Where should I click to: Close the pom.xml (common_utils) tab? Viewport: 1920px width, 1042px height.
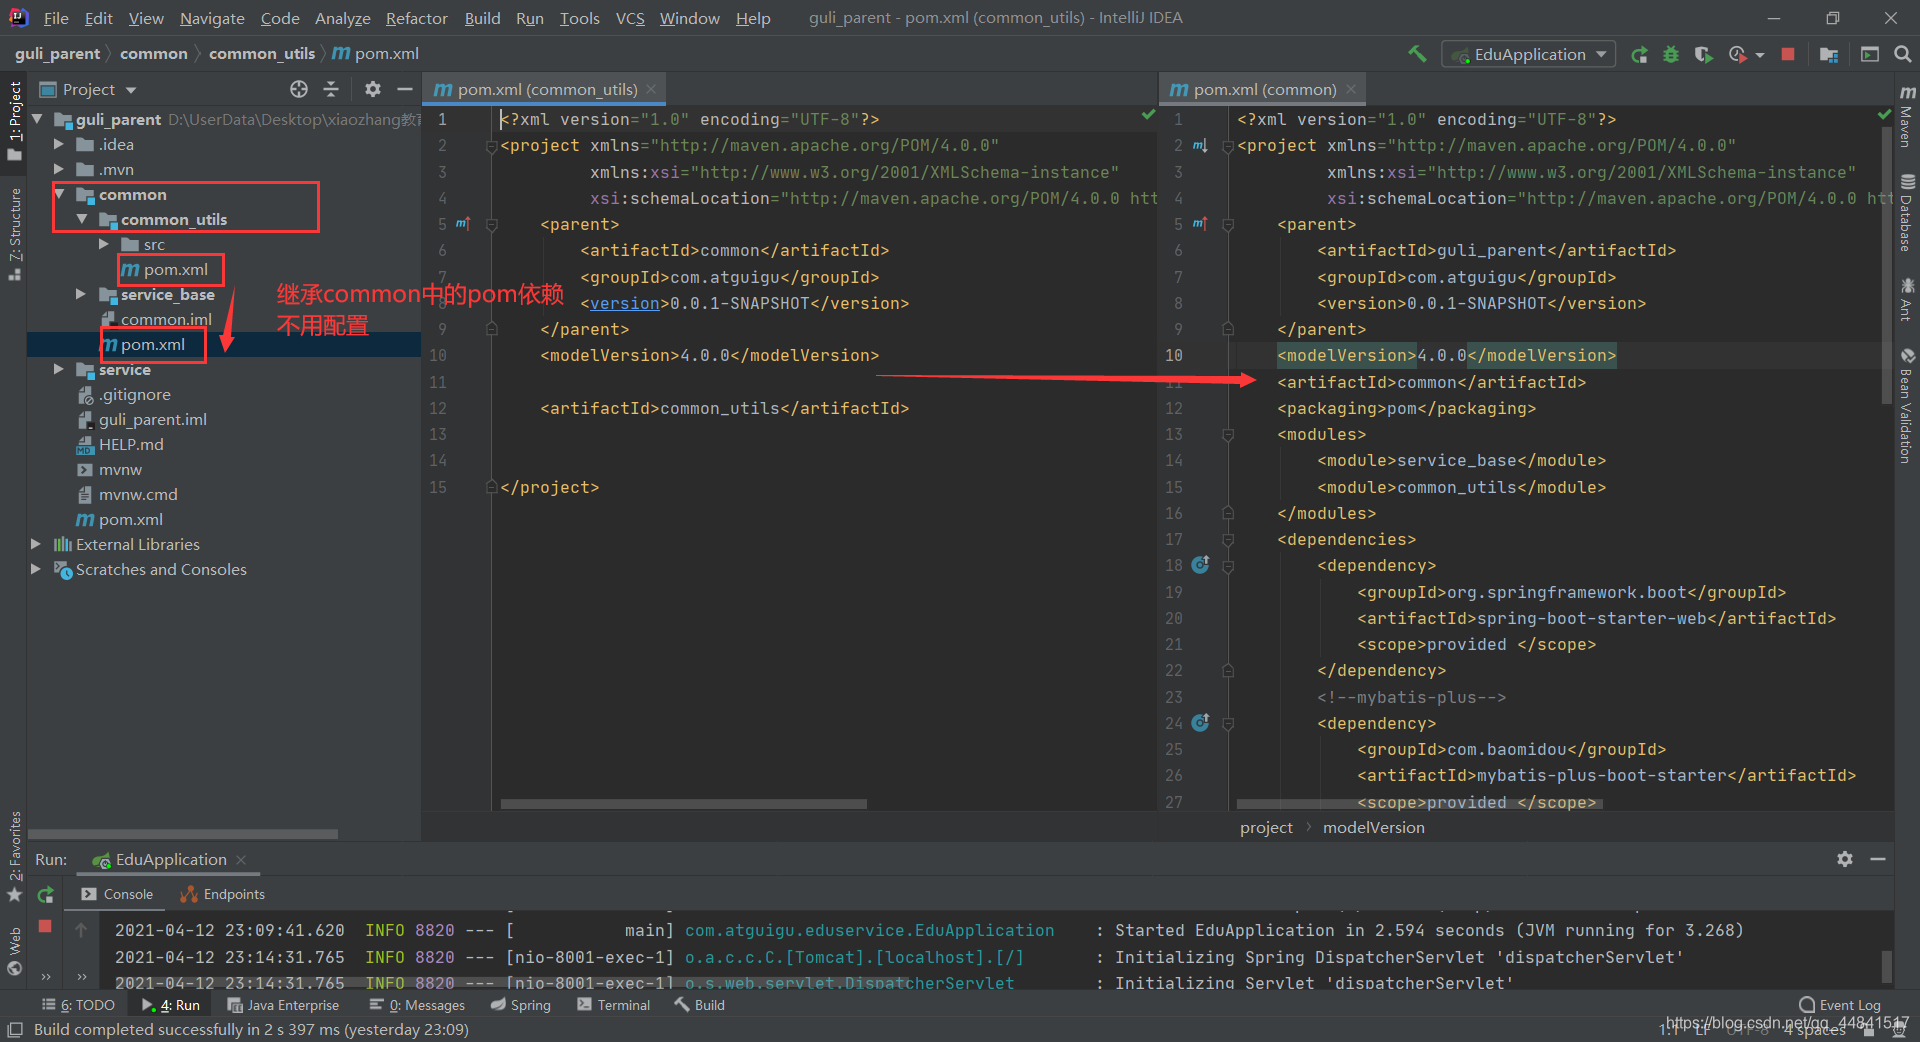pyautogui.click(x=651, y=89)
